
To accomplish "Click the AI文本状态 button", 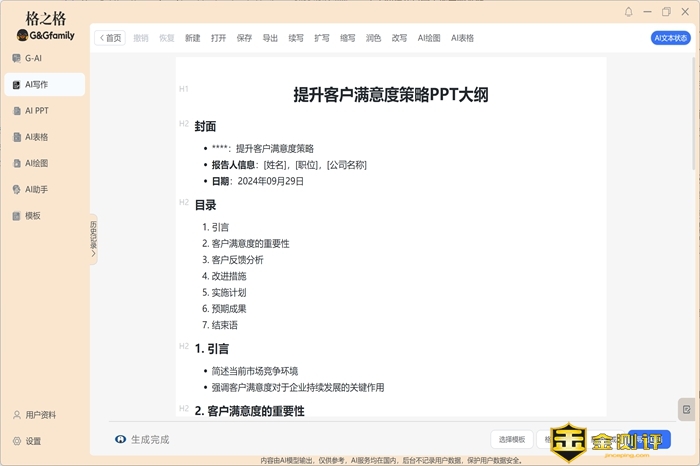I will (x=670, y=38).
